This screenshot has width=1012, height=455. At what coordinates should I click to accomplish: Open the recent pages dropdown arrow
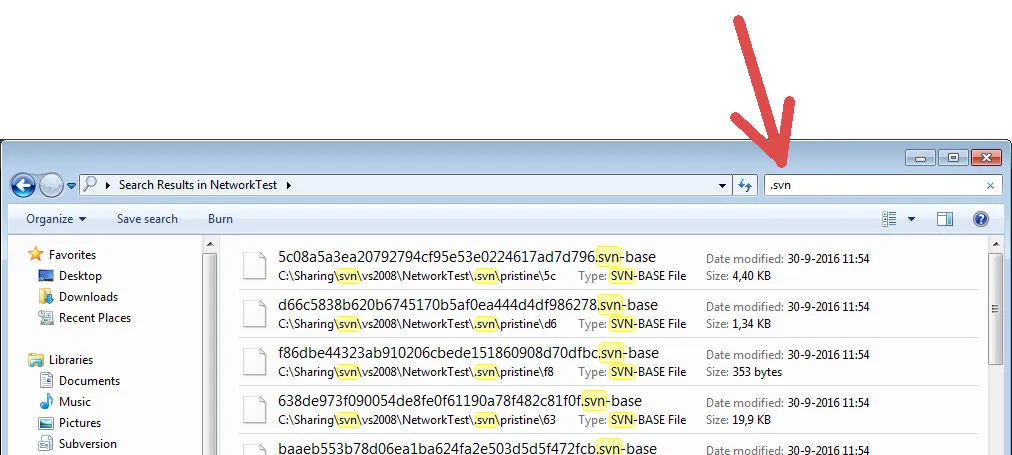coord(71,187)
